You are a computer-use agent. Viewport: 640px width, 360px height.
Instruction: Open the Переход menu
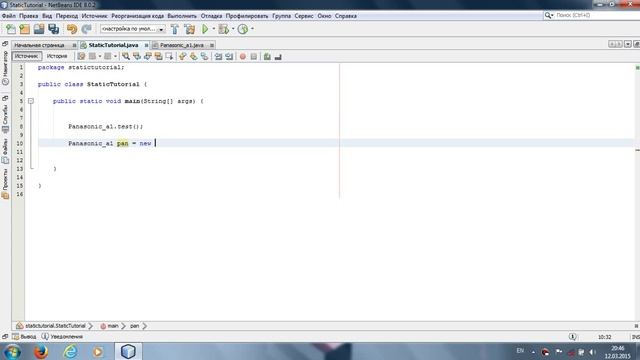(x=67, y=16)
